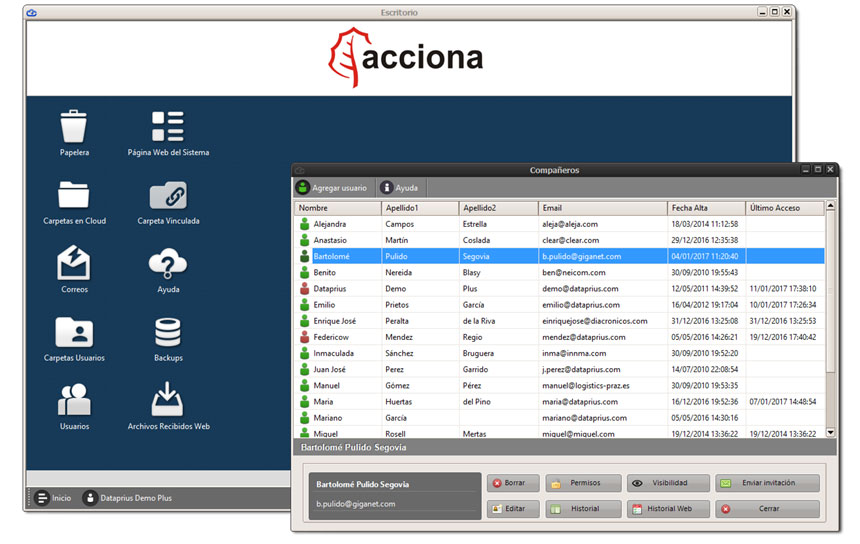Open Permisos for Bartolomé
The height and width of the screenshot is (544, 860).
pos(583,483)
